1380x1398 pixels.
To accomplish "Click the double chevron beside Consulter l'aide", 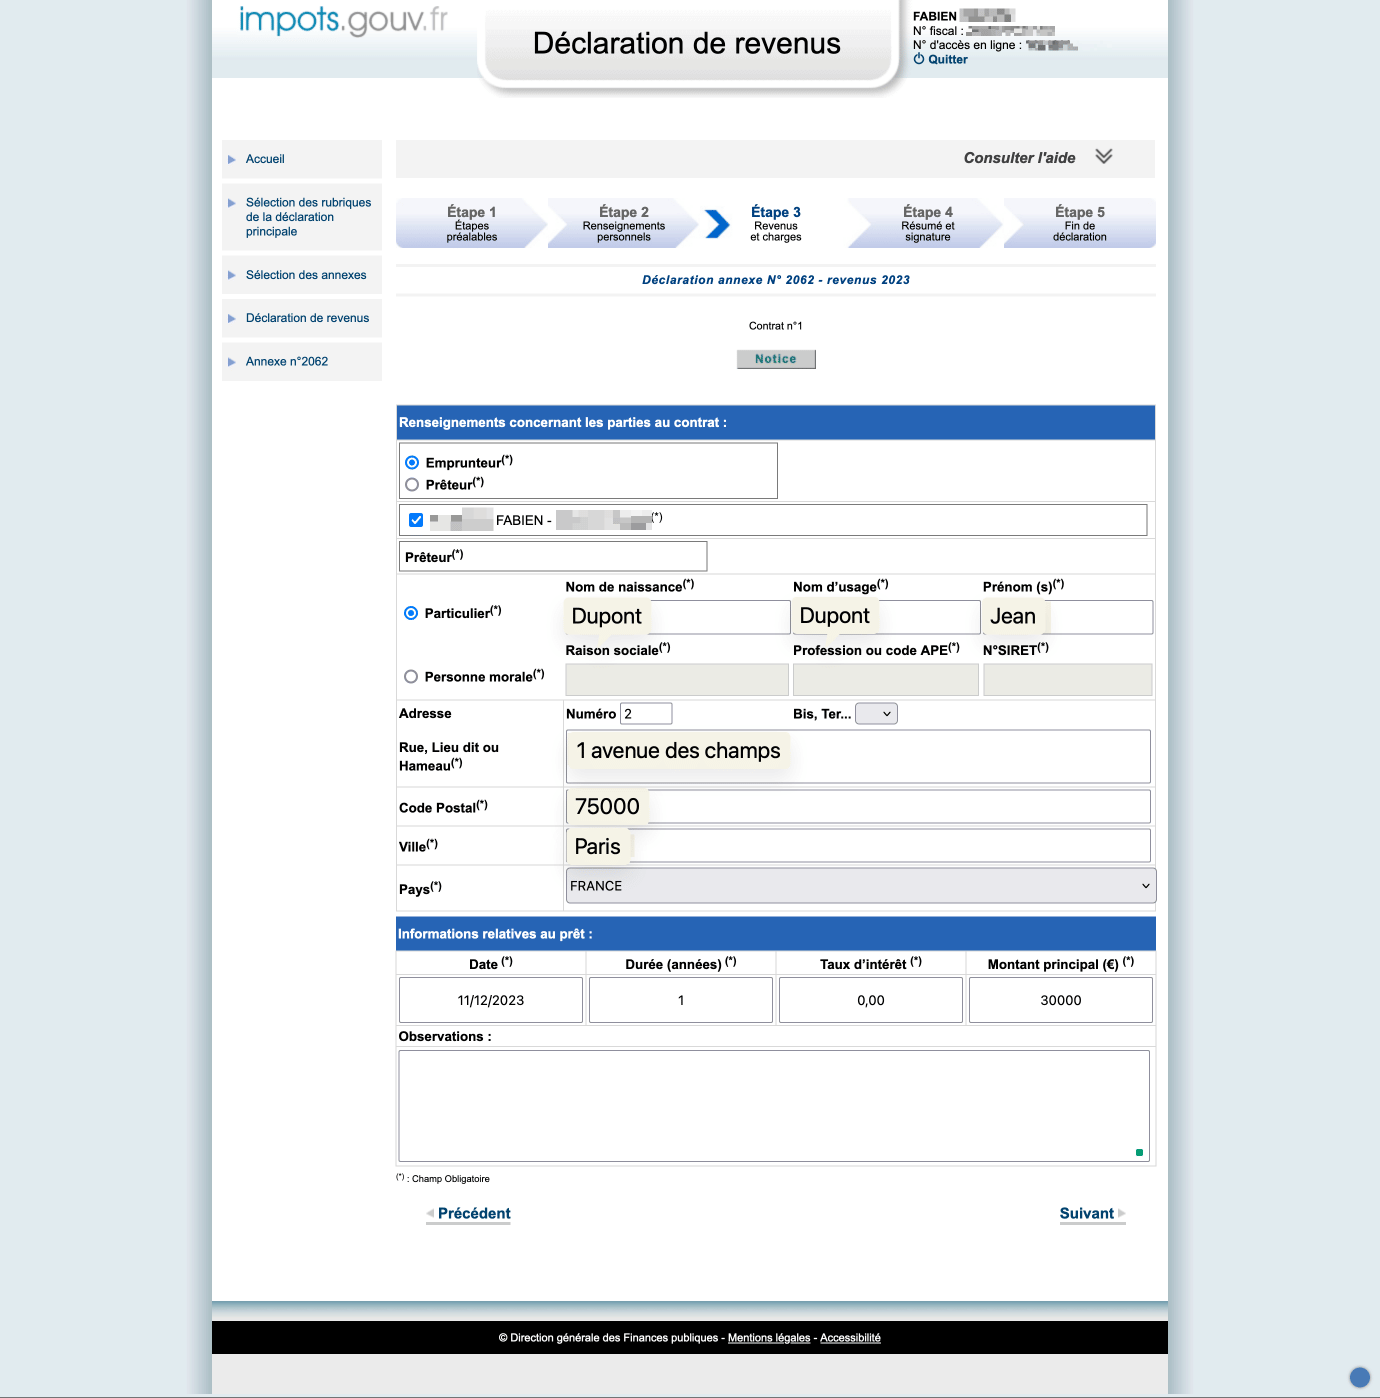I will pos(1103,157).
